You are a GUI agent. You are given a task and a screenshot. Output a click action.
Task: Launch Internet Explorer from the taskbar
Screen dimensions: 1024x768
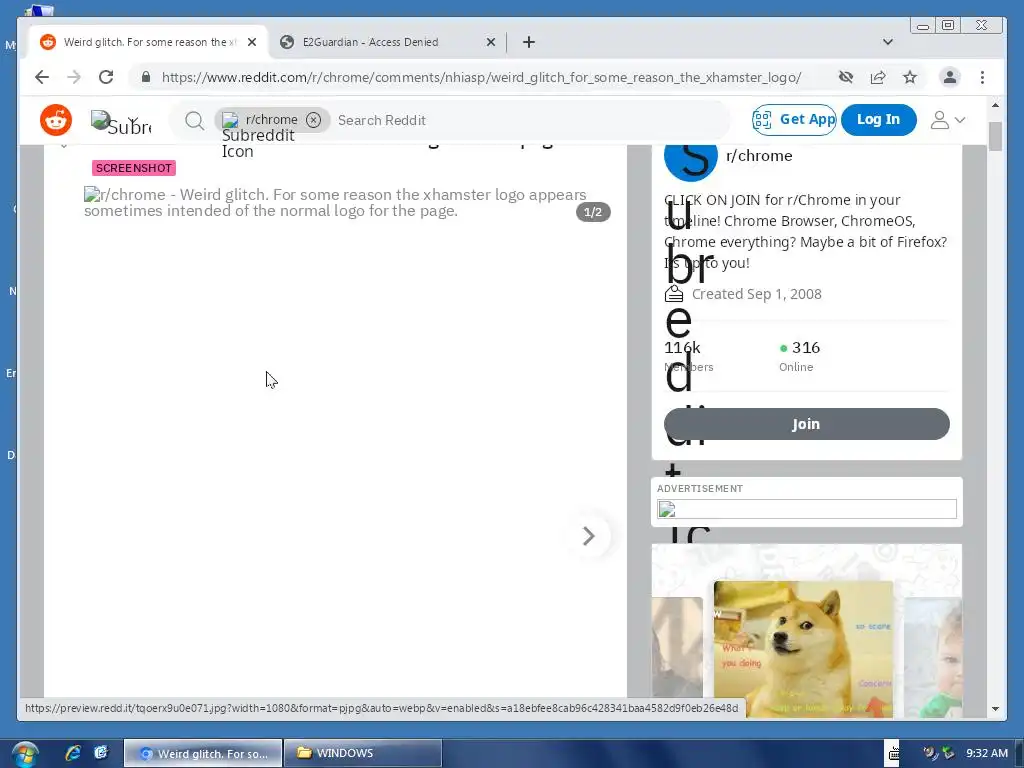[72, 753]
